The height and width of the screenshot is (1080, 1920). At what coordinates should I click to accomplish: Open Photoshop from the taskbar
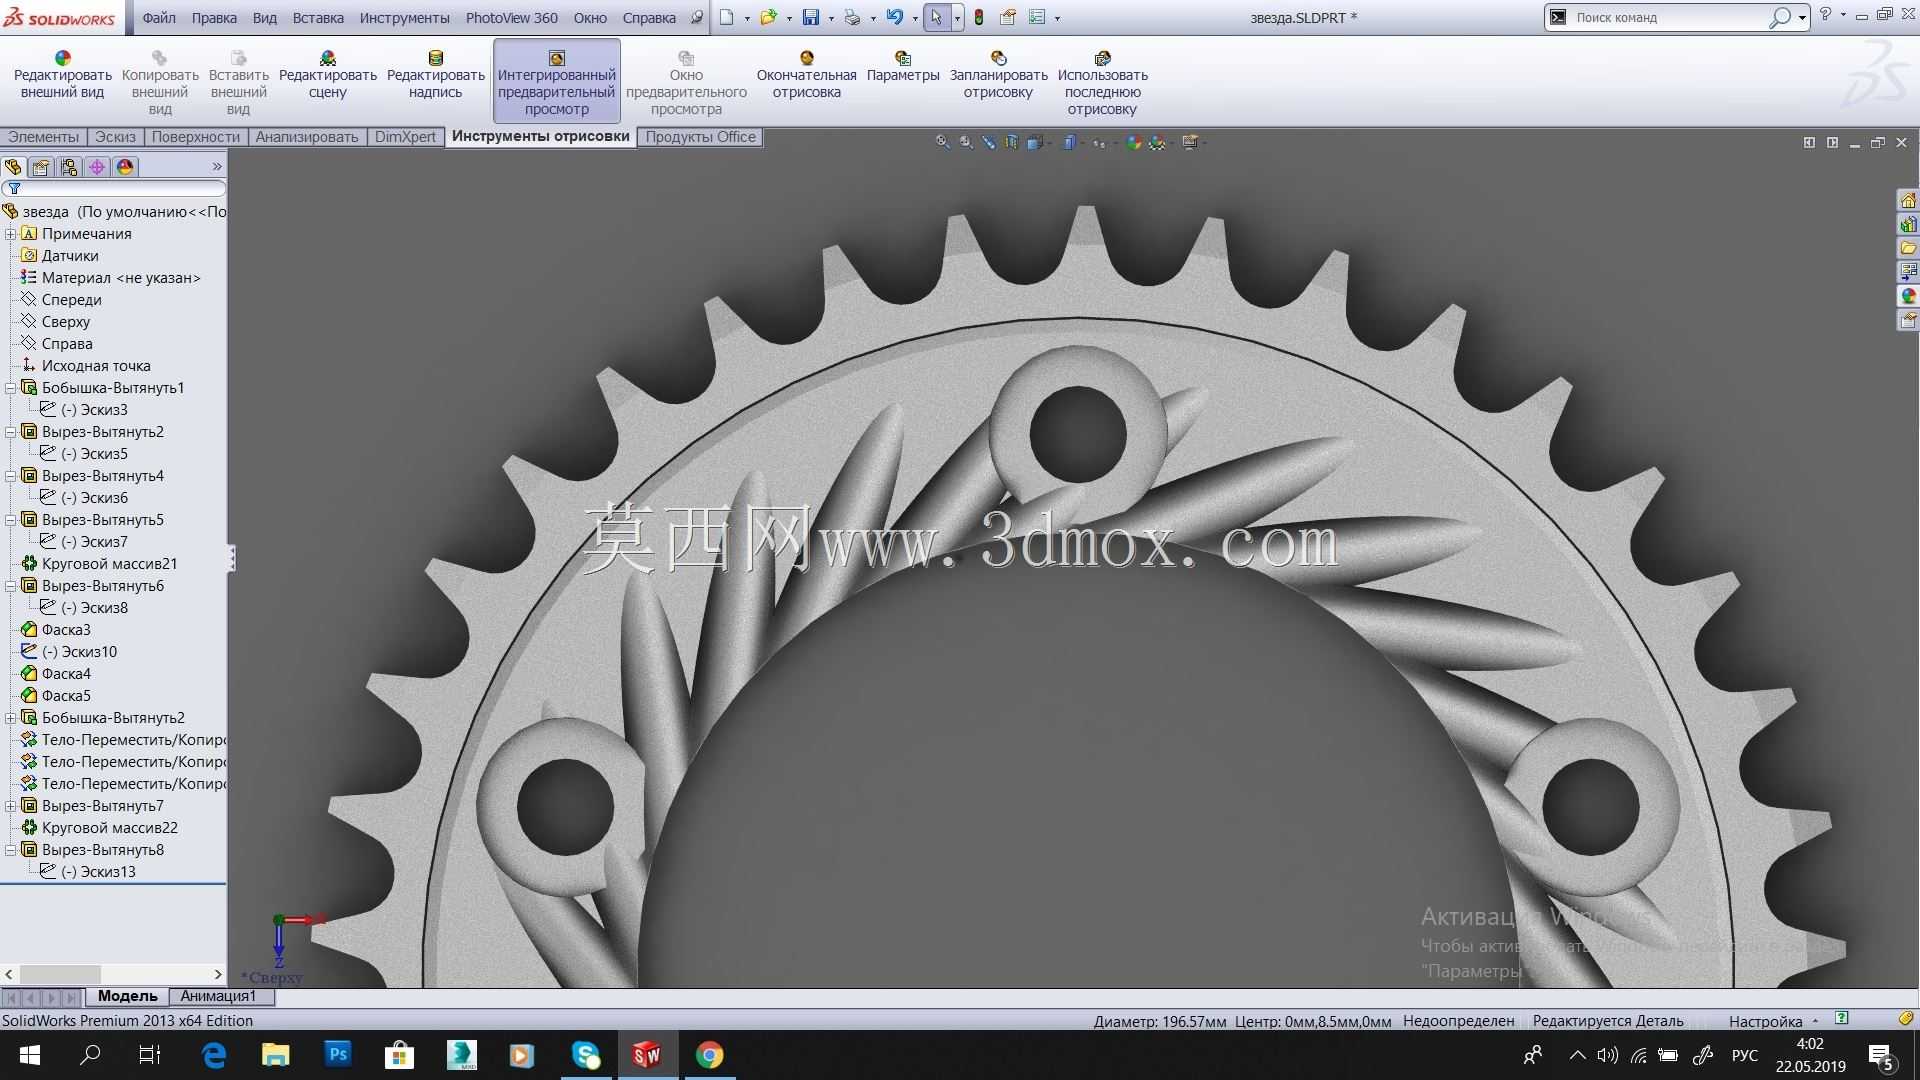[338, 1054]
